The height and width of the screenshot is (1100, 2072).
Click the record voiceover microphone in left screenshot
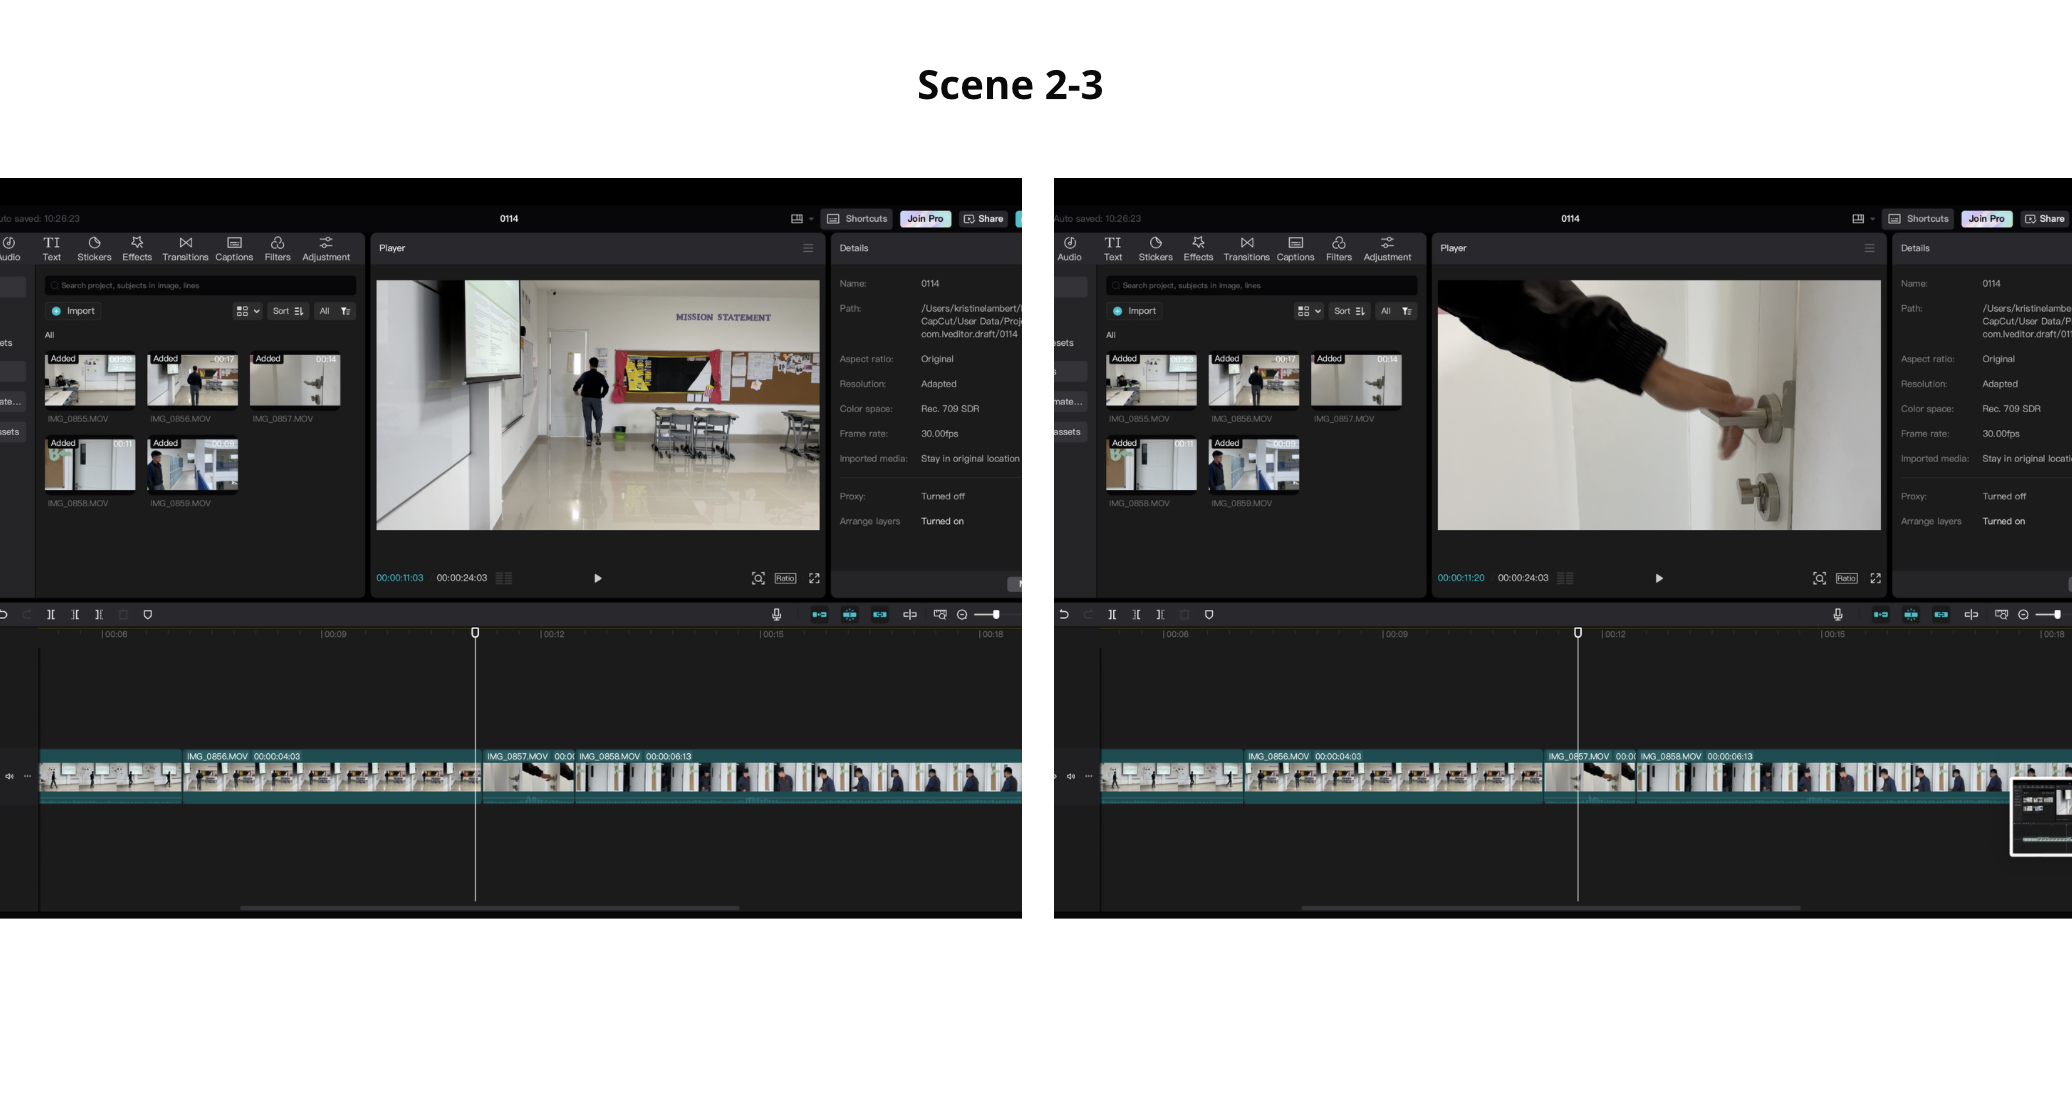[776, 615]
